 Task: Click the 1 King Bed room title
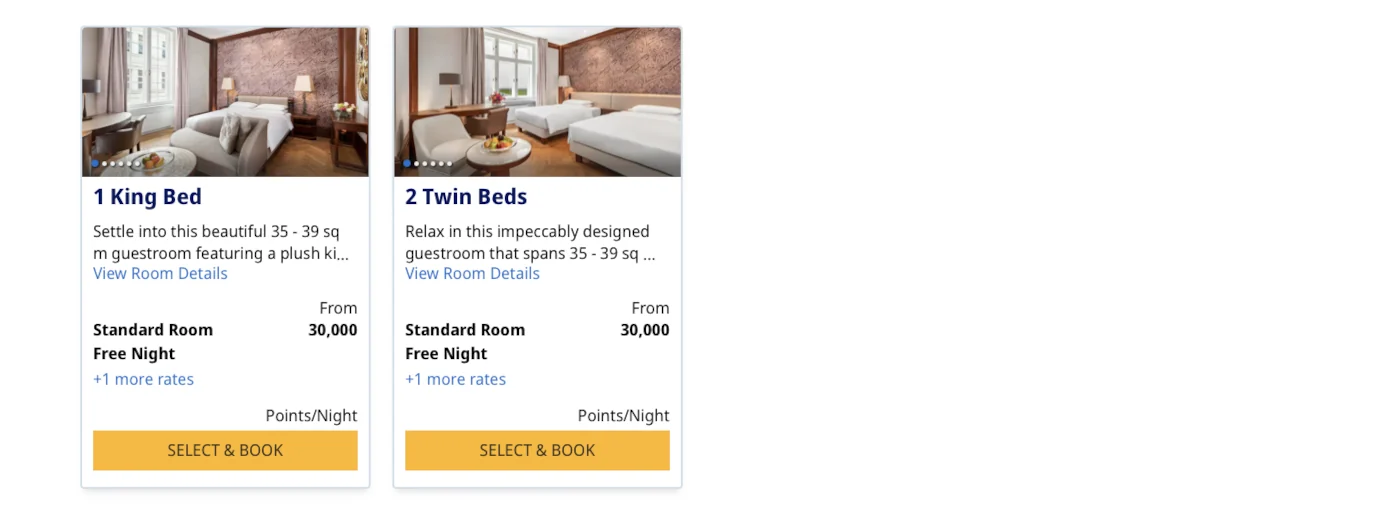tap(147, 197)
